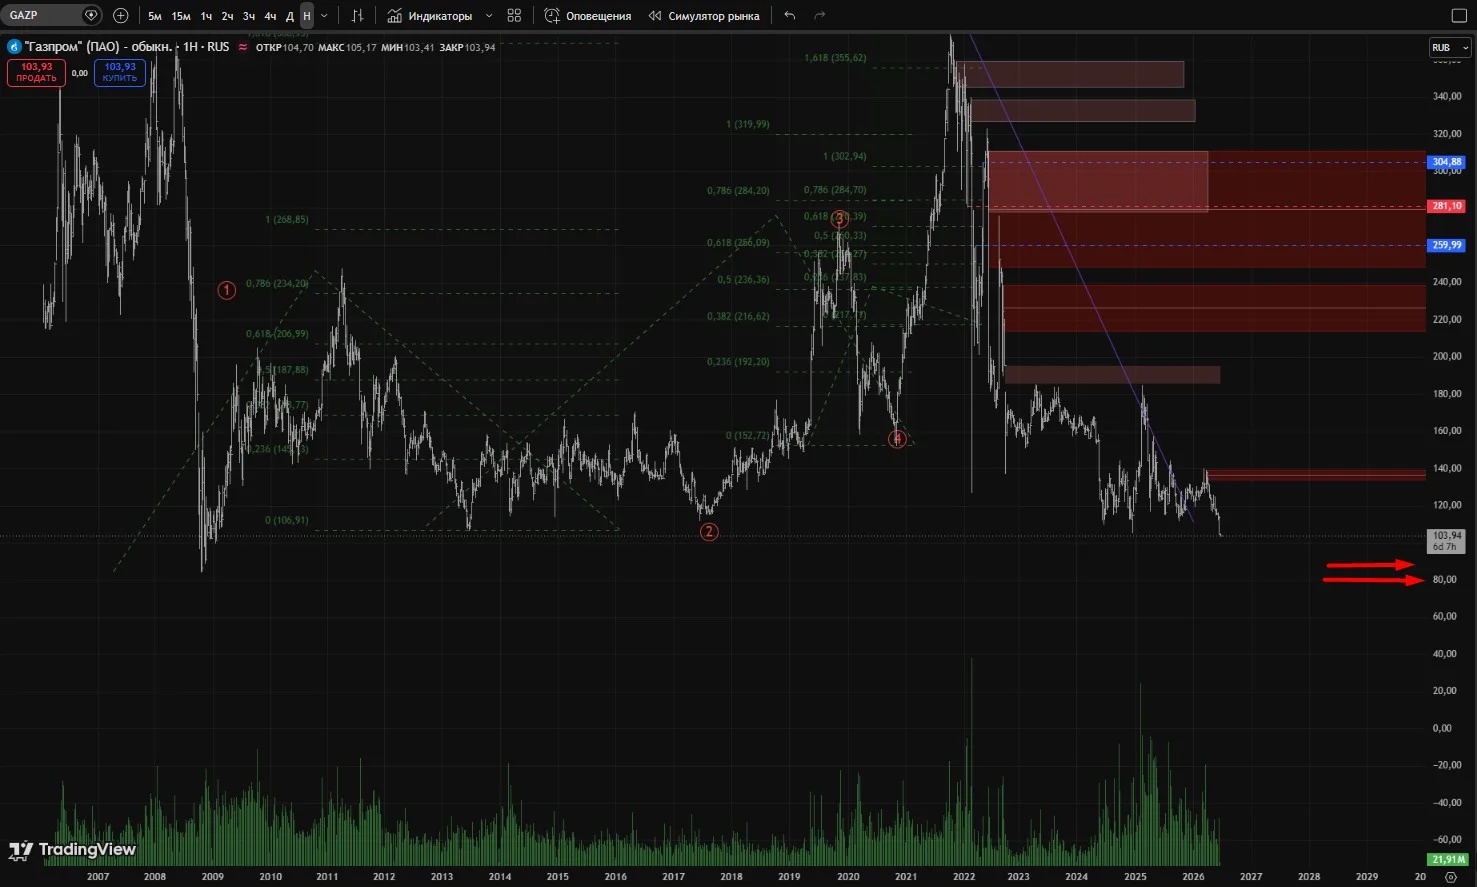Undo the last chart action
The image size is (1477, 887).
[x=790, y=16]
